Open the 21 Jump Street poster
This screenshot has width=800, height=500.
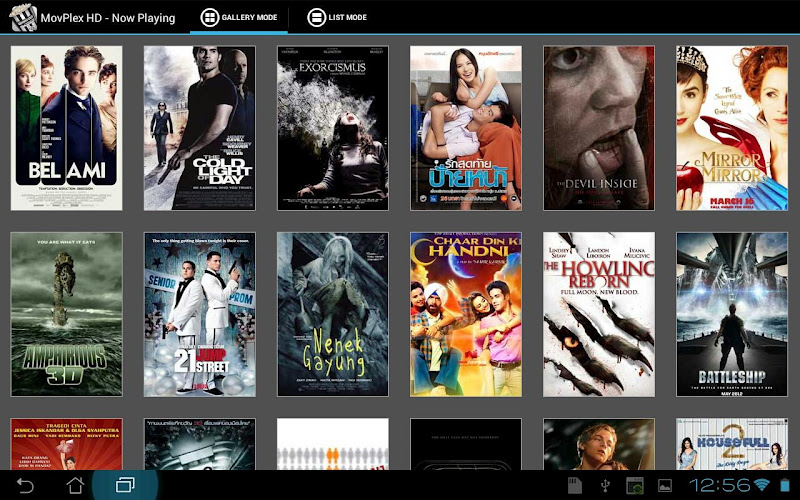click(x=199, y=314)
